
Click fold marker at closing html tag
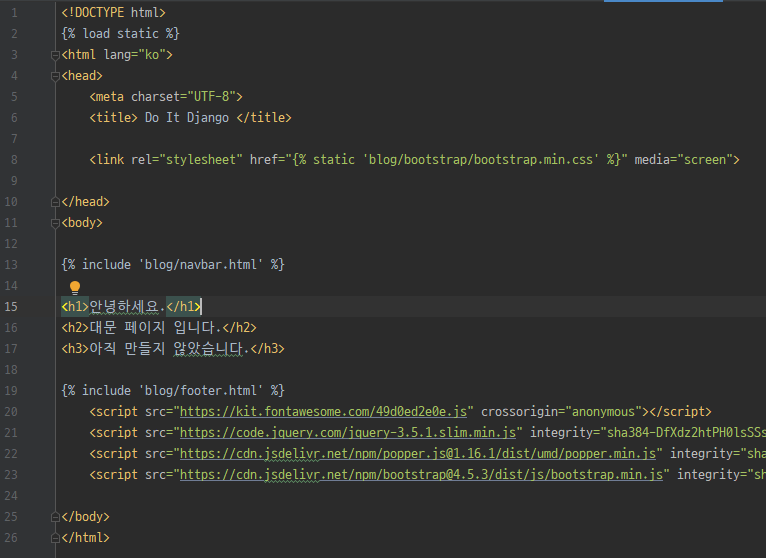tap(55, 538)
